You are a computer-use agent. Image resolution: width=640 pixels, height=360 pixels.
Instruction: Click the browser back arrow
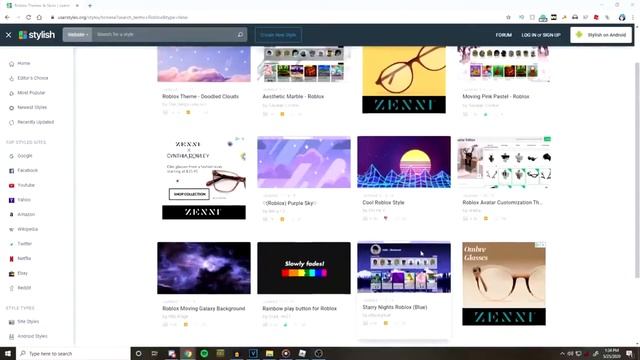click(7, 18)
